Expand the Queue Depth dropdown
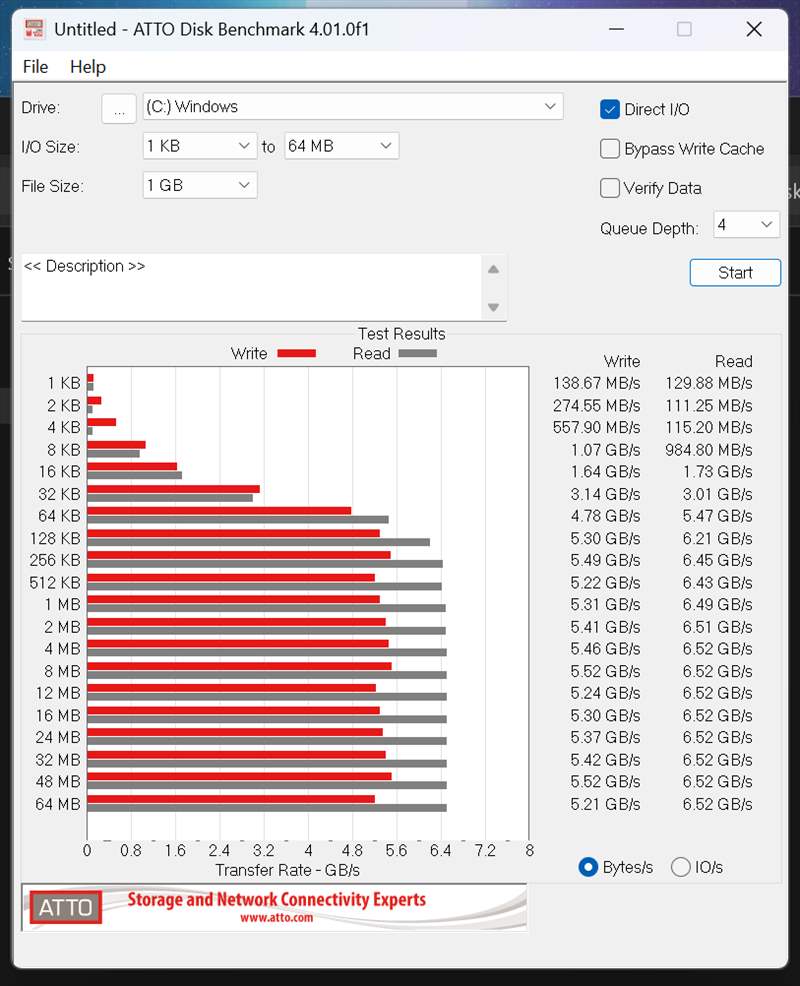The image size is (800, 986). click(746, 225)
